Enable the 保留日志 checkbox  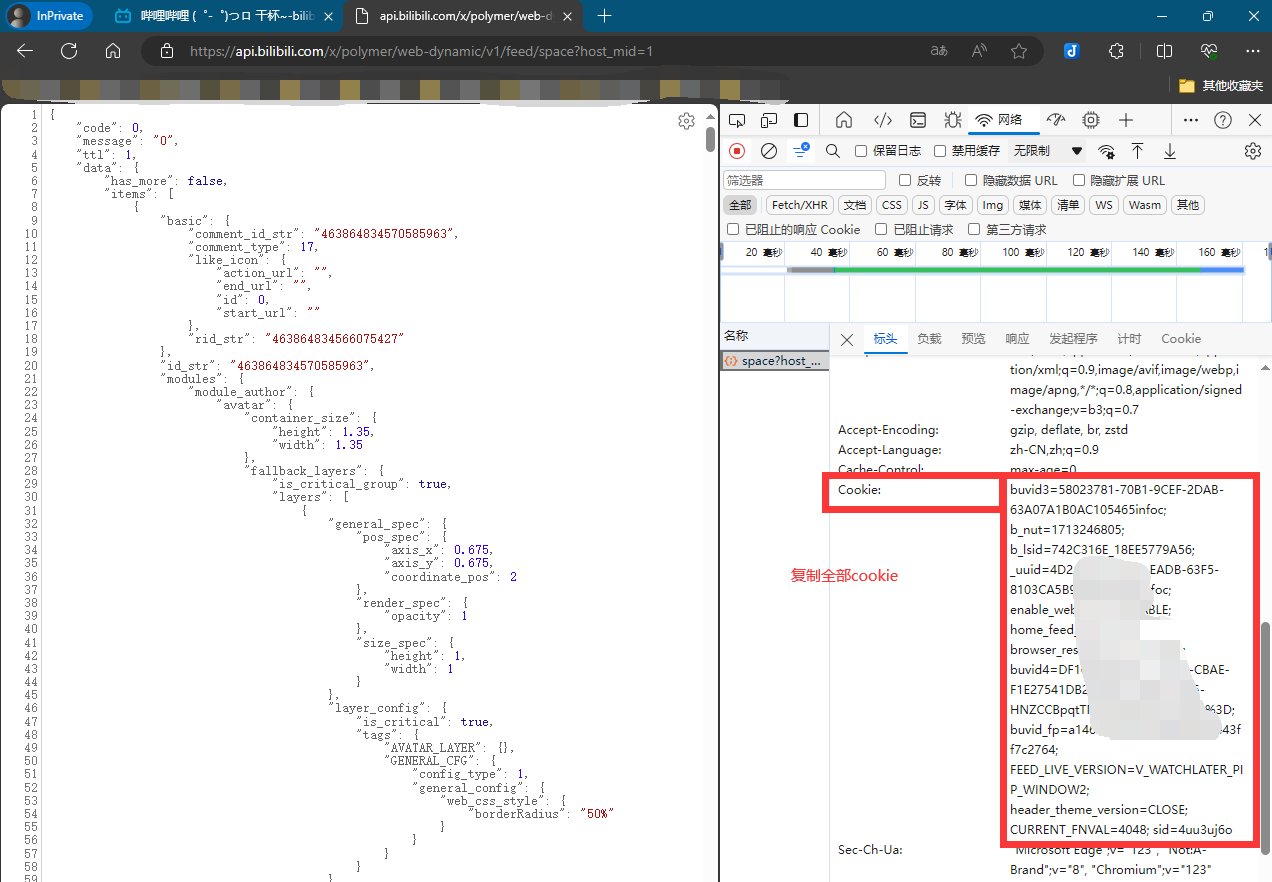point(861,151)
